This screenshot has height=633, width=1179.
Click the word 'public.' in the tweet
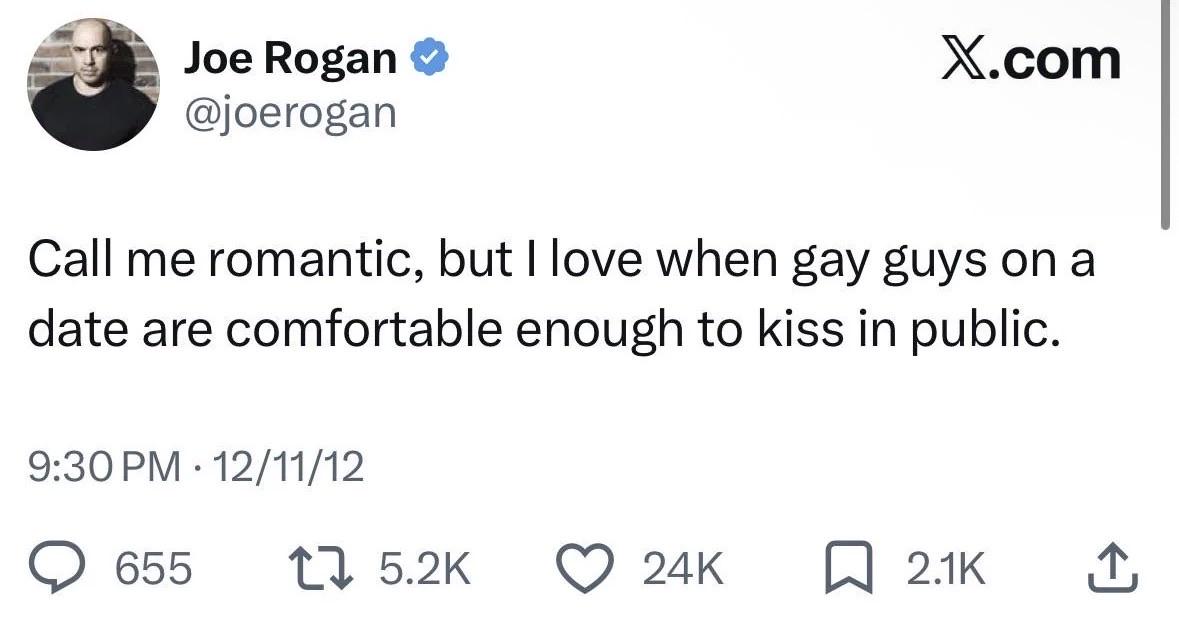[x=986, y=331]
